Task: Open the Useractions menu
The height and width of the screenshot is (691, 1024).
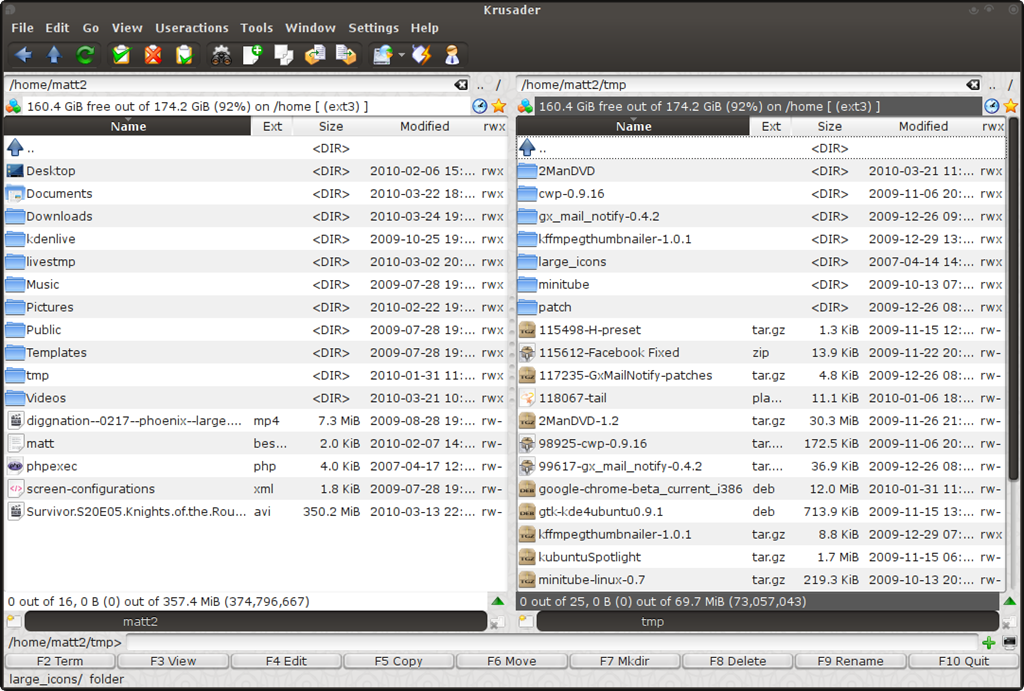Action: point(192,28)
